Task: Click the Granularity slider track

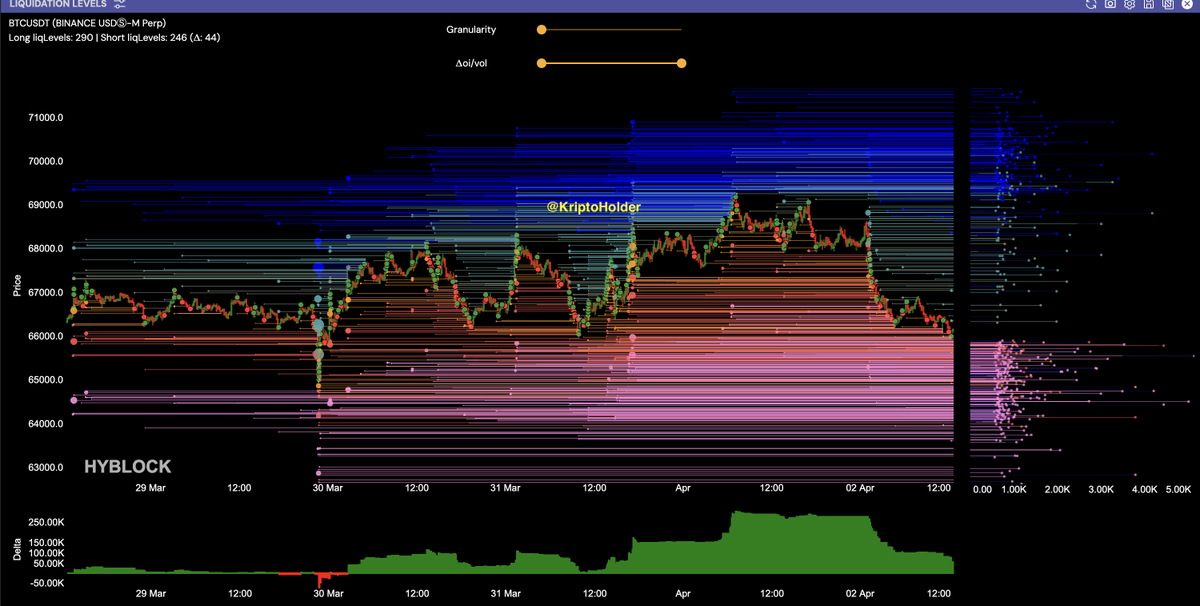Action: tap(611, 30)
